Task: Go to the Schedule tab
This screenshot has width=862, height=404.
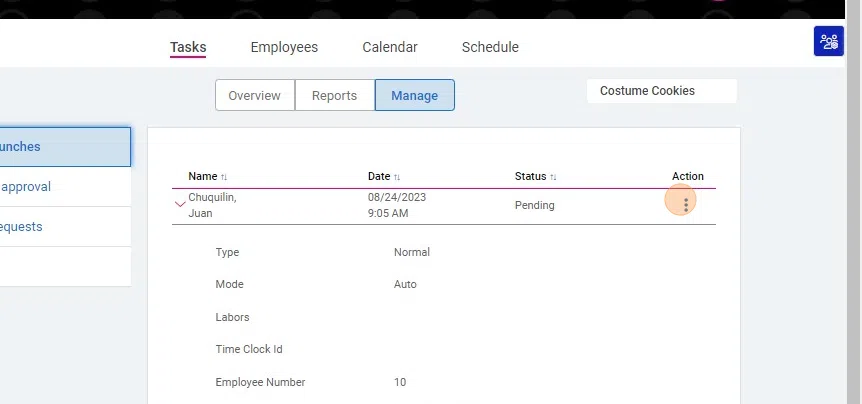Action: coord(490,47)
